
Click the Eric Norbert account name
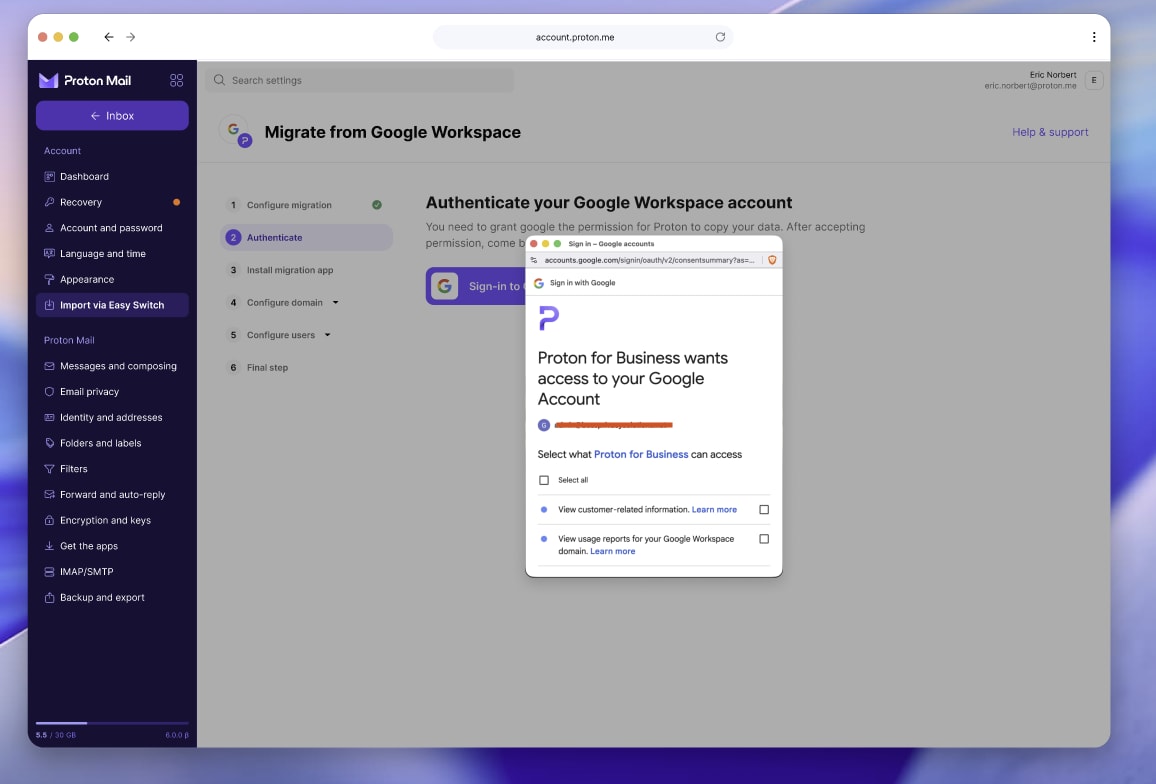coord(1053,74)
